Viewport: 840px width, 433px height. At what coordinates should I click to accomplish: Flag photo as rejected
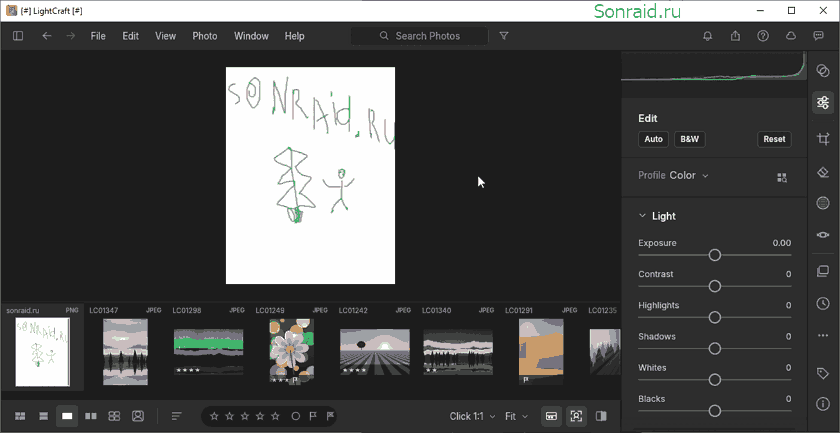331,416
